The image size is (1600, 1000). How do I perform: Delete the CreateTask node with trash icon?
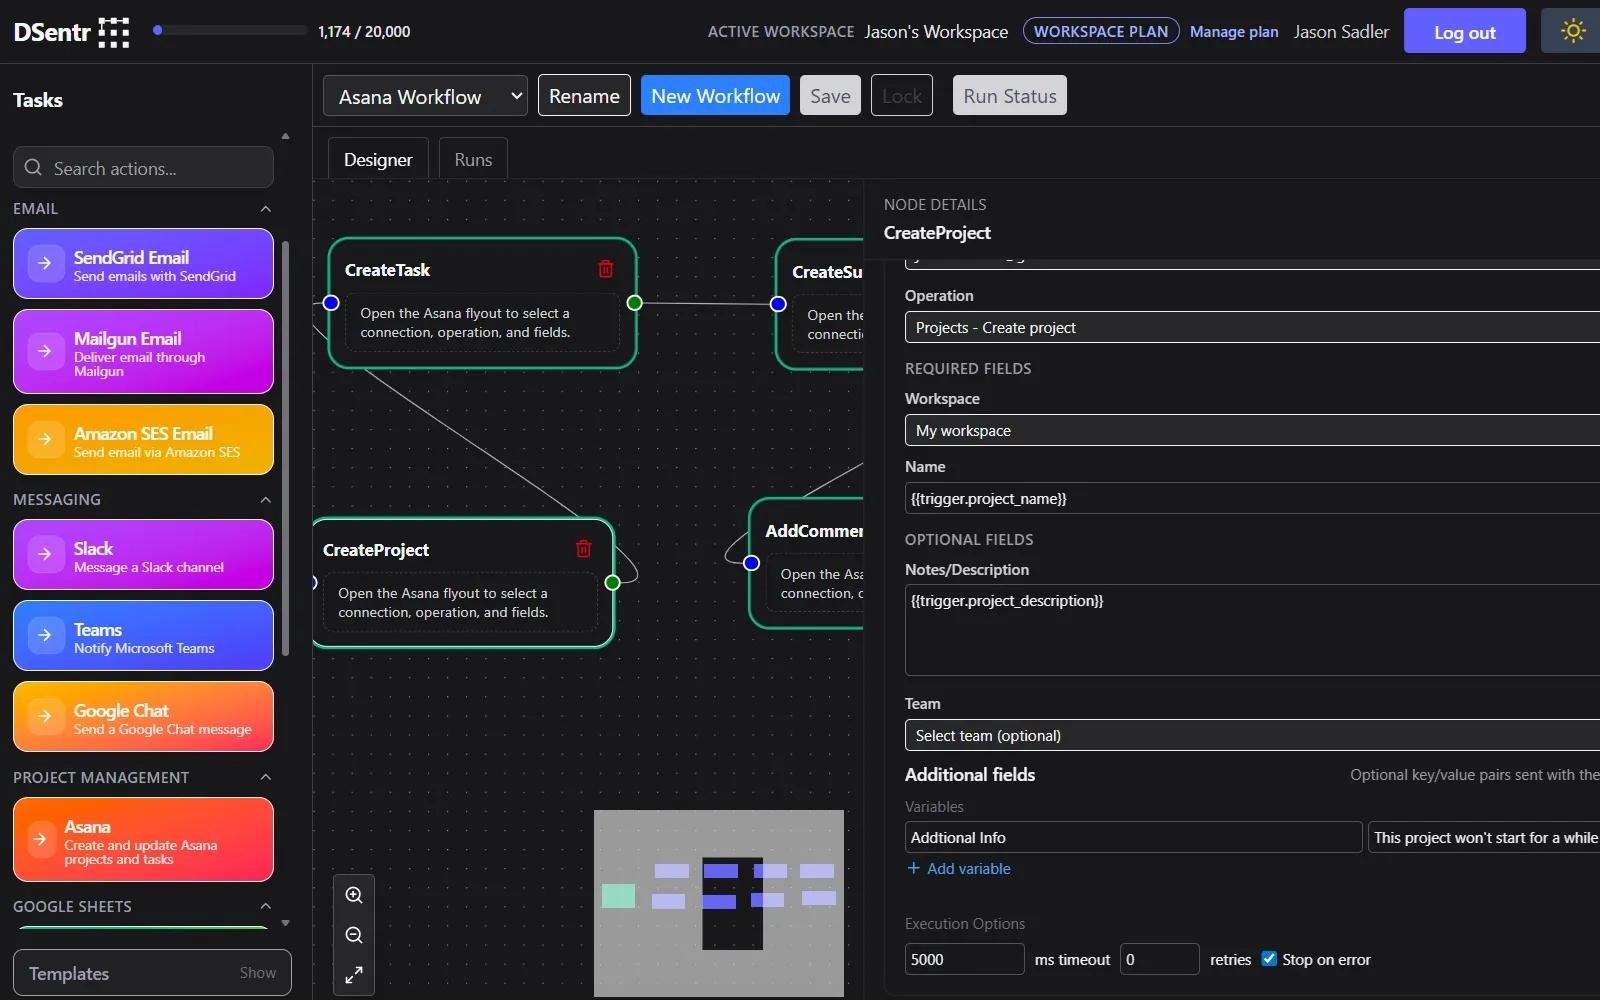(605, 269)
